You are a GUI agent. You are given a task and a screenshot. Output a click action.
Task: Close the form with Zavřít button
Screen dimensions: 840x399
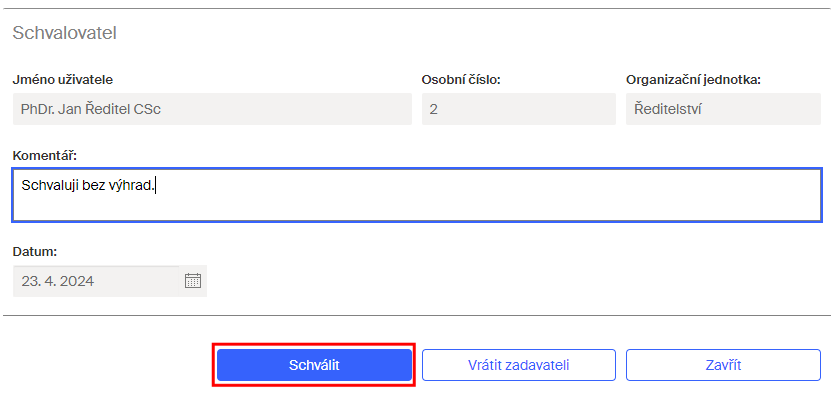pyautogui.click(x=723, y=365)
